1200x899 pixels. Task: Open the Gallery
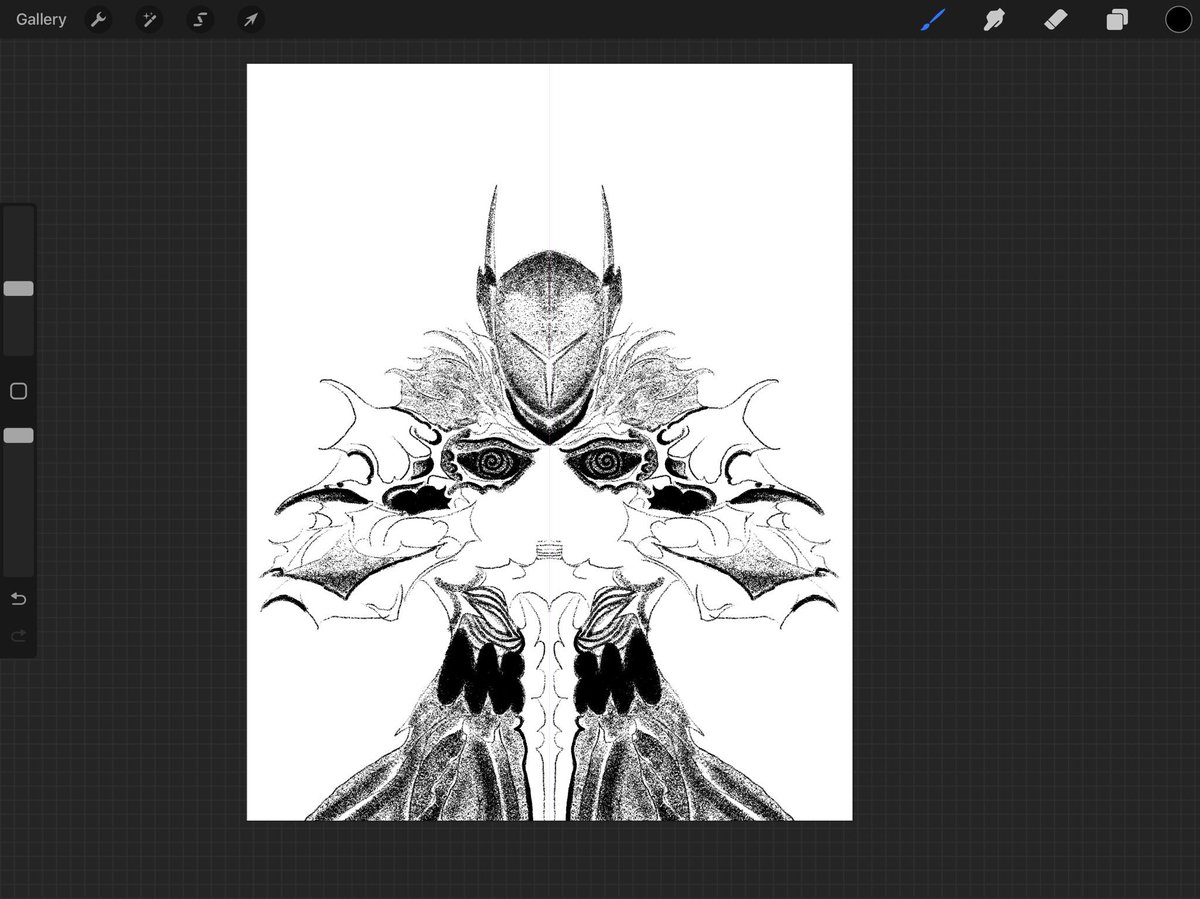tap(41, 20)
